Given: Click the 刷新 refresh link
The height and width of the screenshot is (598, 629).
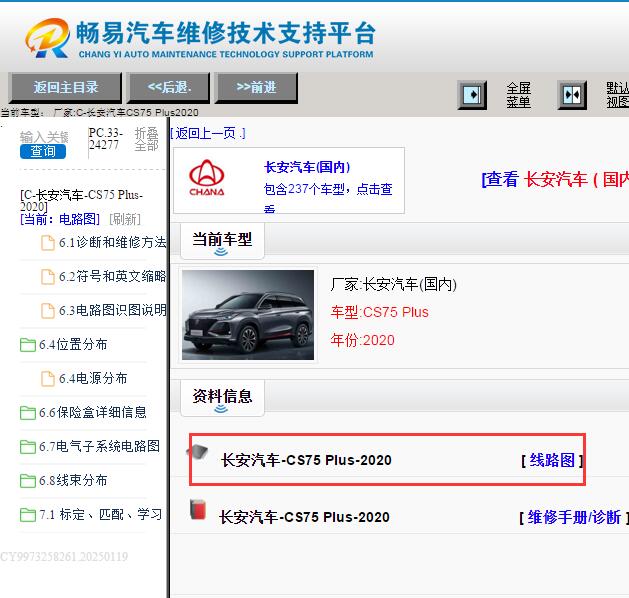Looking at the screenshot, I should tap(125, 219).
